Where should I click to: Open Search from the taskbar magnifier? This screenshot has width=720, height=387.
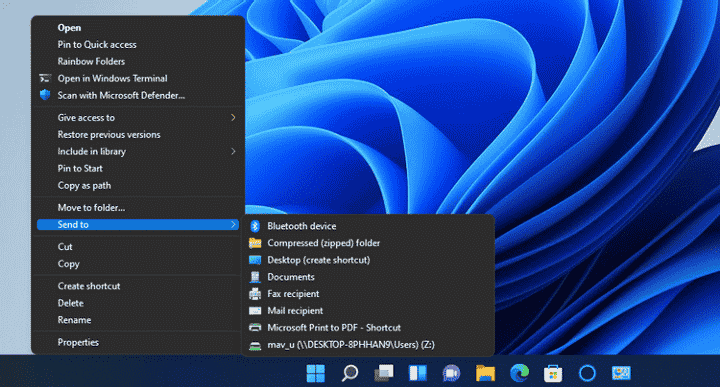coord(350,373)
